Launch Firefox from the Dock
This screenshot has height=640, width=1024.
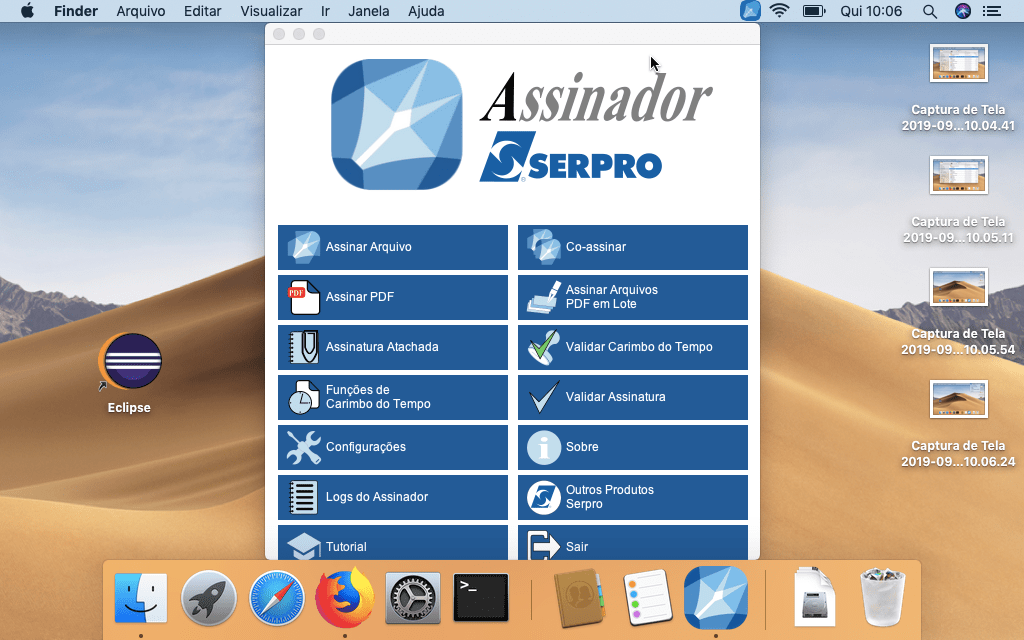pos(344,599)
